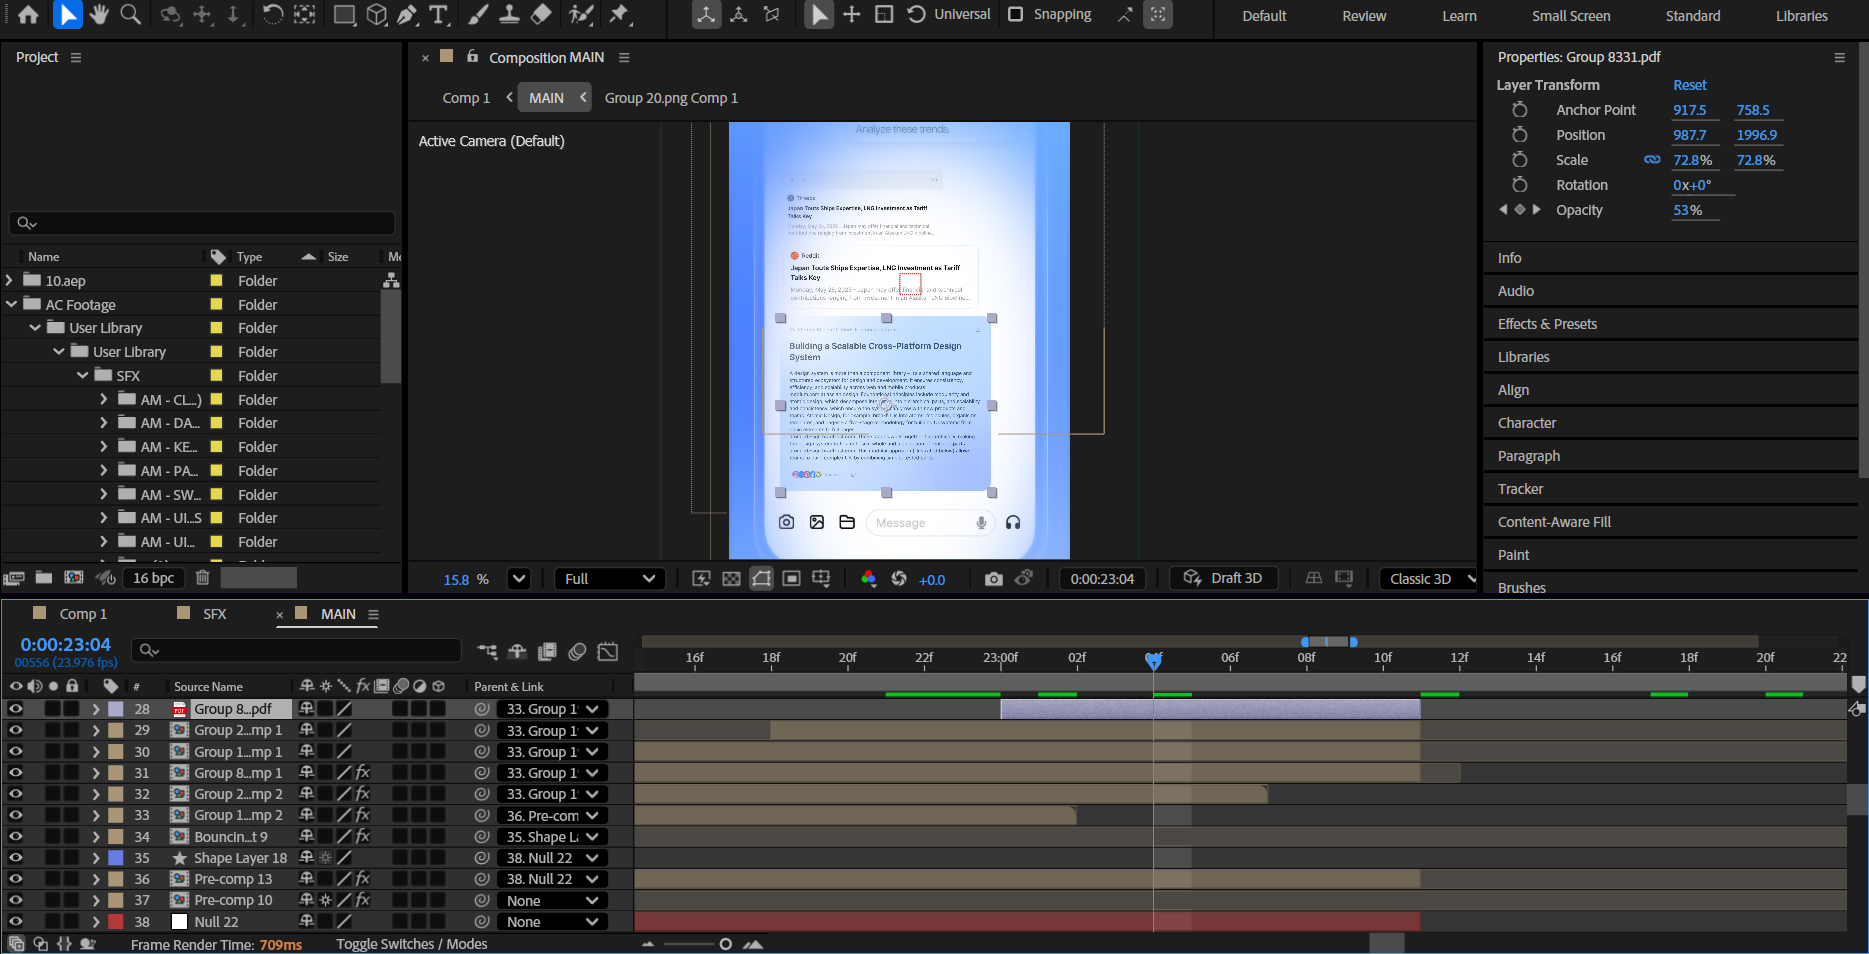1869x954 pixels.
Task: Switch to the SFX timeline tab
Action: (214, 614)
